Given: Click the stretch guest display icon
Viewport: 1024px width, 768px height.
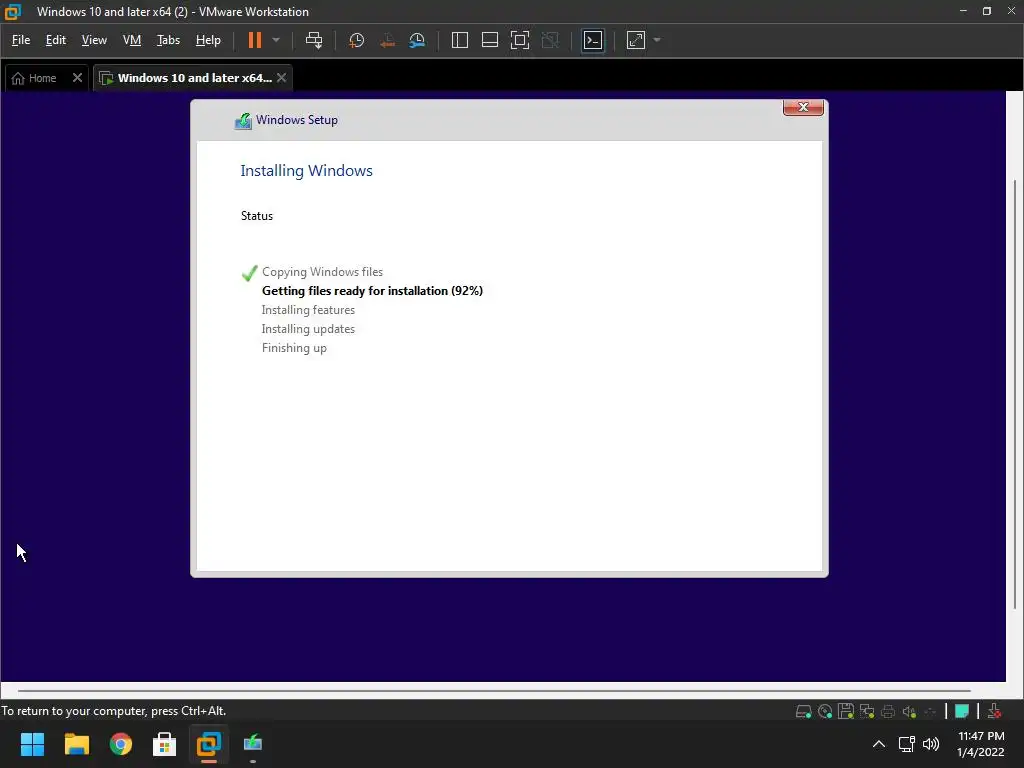Looking at the screenshot, I should pyautogui.click(x=636, y=40).
